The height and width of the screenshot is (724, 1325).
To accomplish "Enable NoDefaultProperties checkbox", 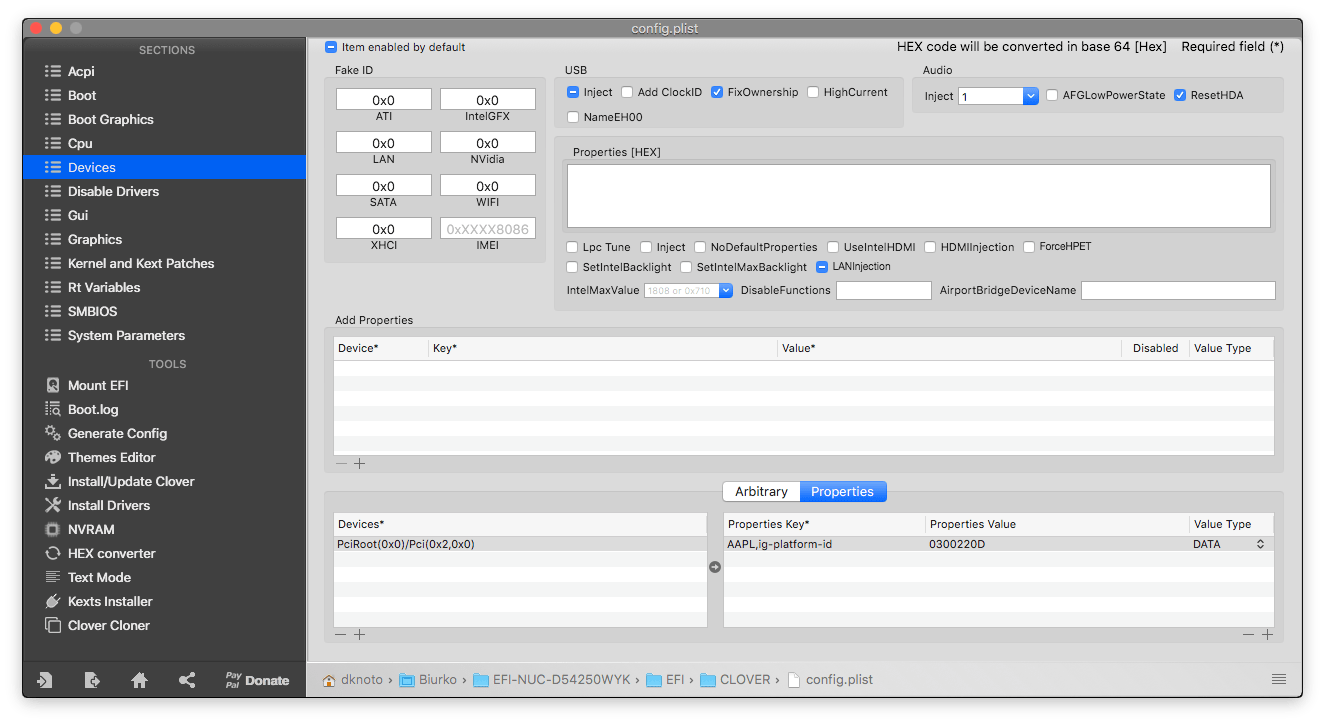I will pyautogui.click(x=701, y=247).
